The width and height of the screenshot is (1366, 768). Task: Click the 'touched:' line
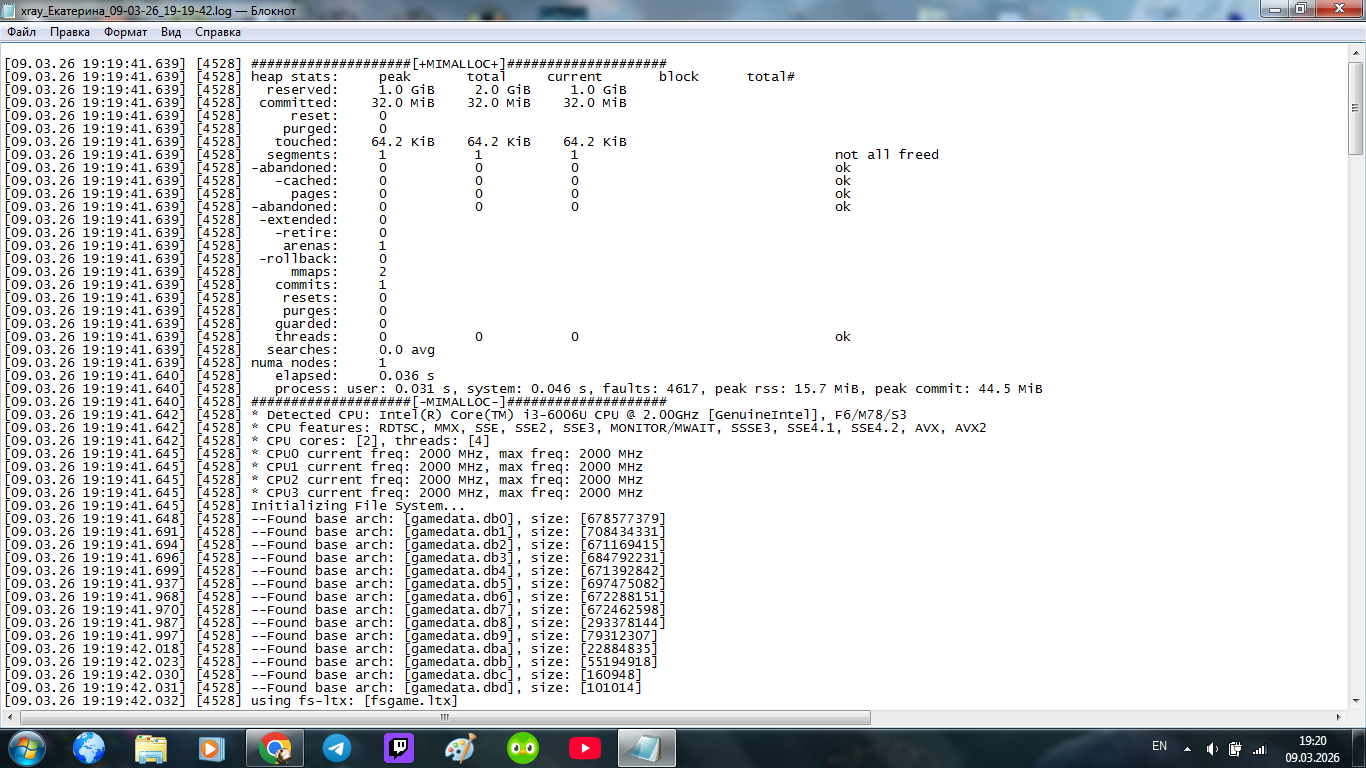(x=316, y=141)
